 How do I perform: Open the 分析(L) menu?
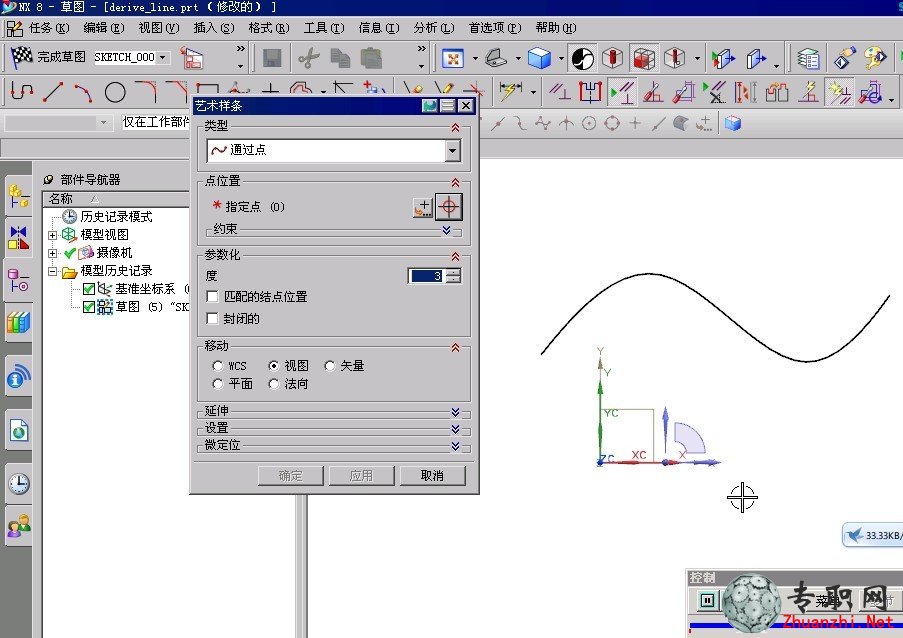coord(434,28)
